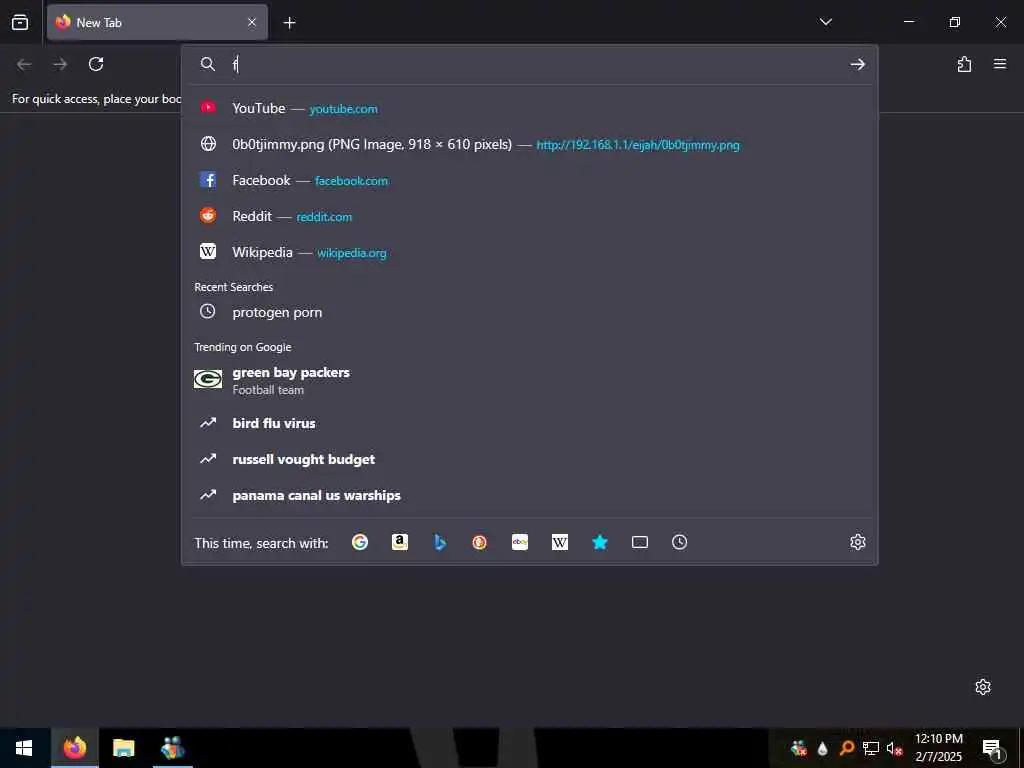The image size is (1024, 768).
Task: Click the network tray icon
Action: (871, 748)
